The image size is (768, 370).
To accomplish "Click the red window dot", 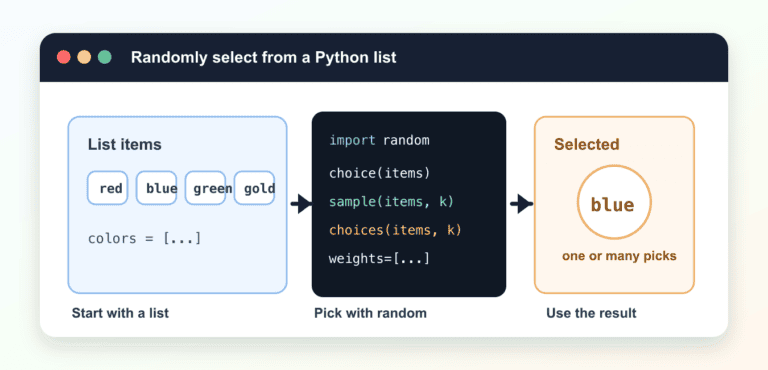I will tap(64, 57).
